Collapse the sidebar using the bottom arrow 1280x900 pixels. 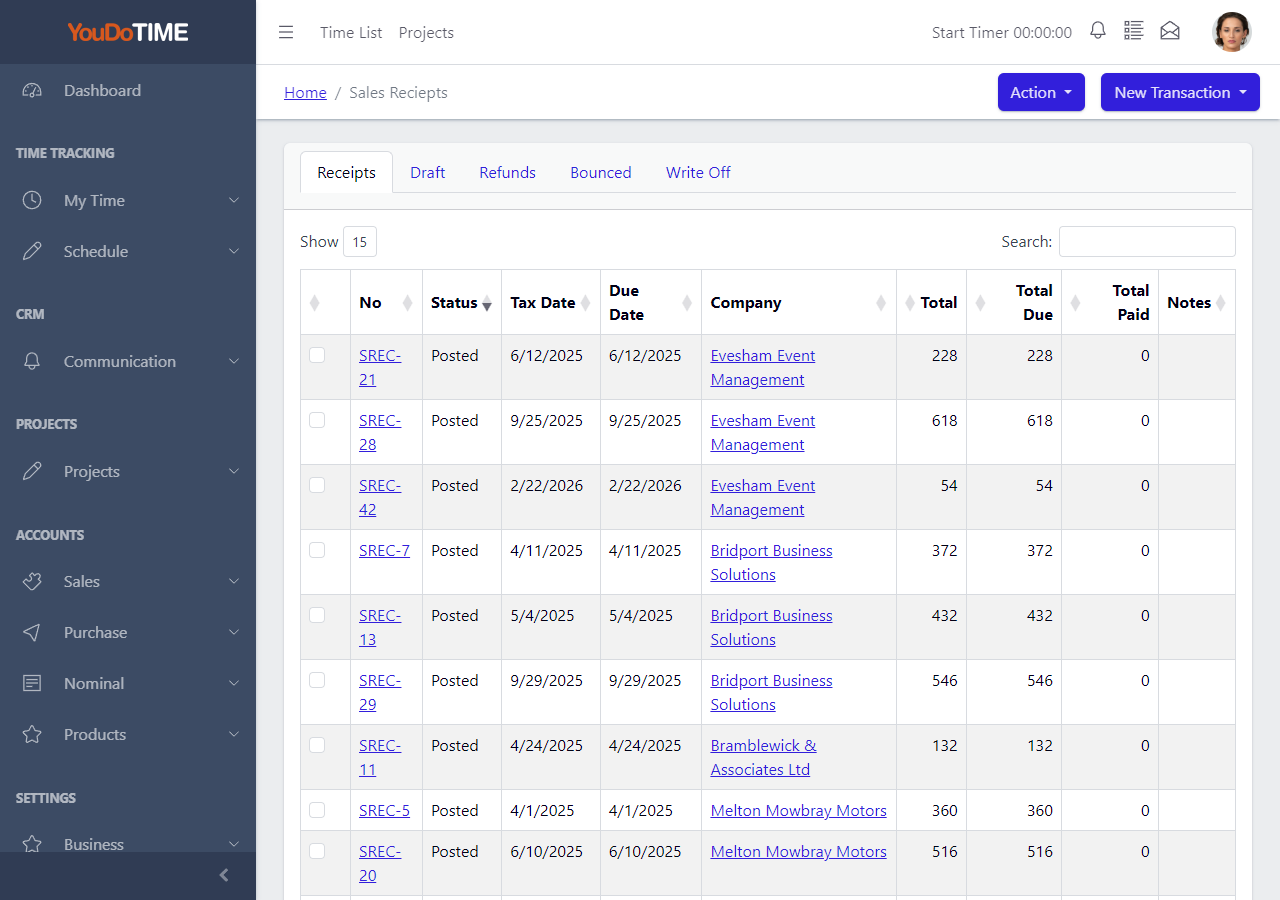224,875
